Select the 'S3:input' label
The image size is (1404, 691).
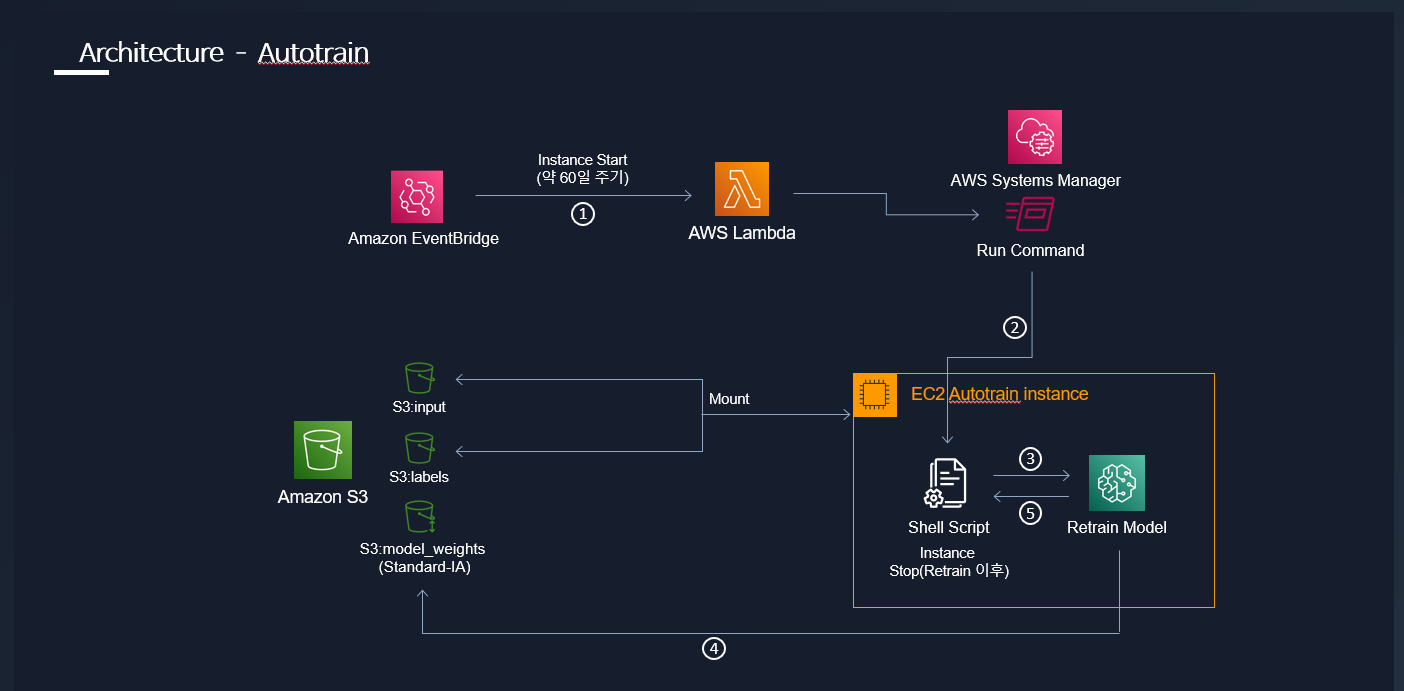(419, 407)
